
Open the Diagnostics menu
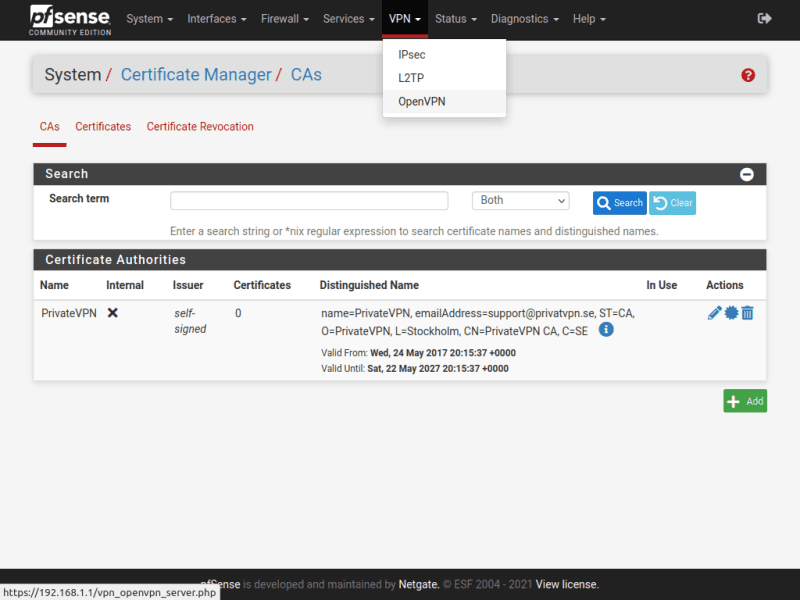524,19
